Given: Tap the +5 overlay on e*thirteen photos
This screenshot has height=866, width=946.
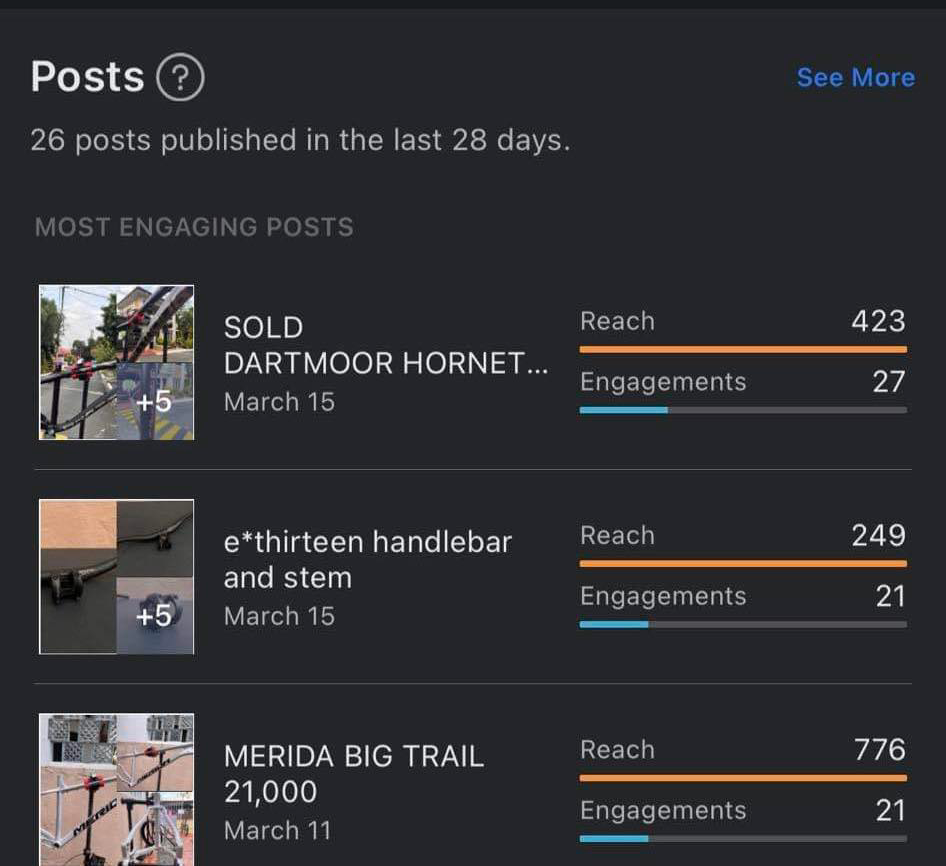Looking at the screenshot, I should 154,616.
